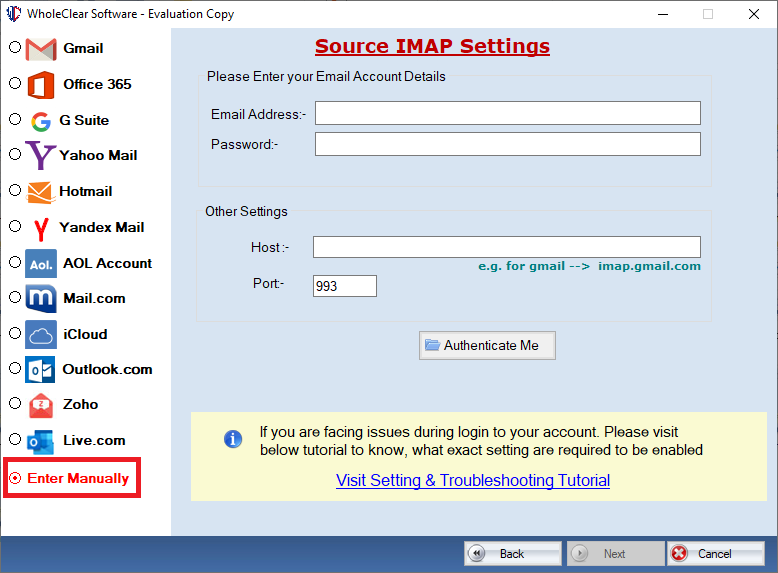Click the Yahoo Mail label text
The image size is (778, 573).
pyautogui.click(x=98, y=155)
